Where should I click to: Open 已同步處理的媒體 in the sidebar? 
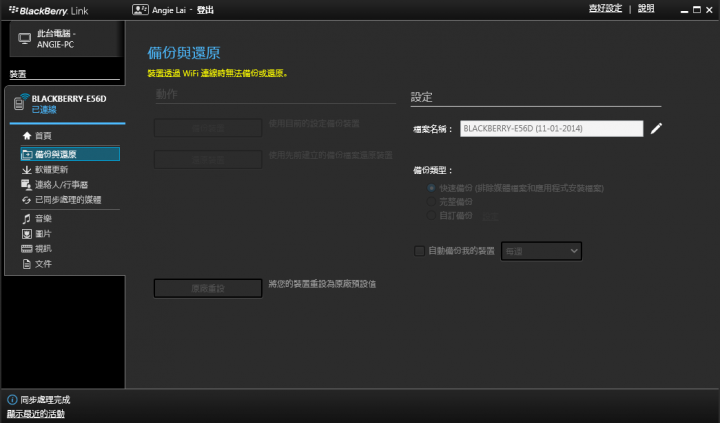click(68, 200)
